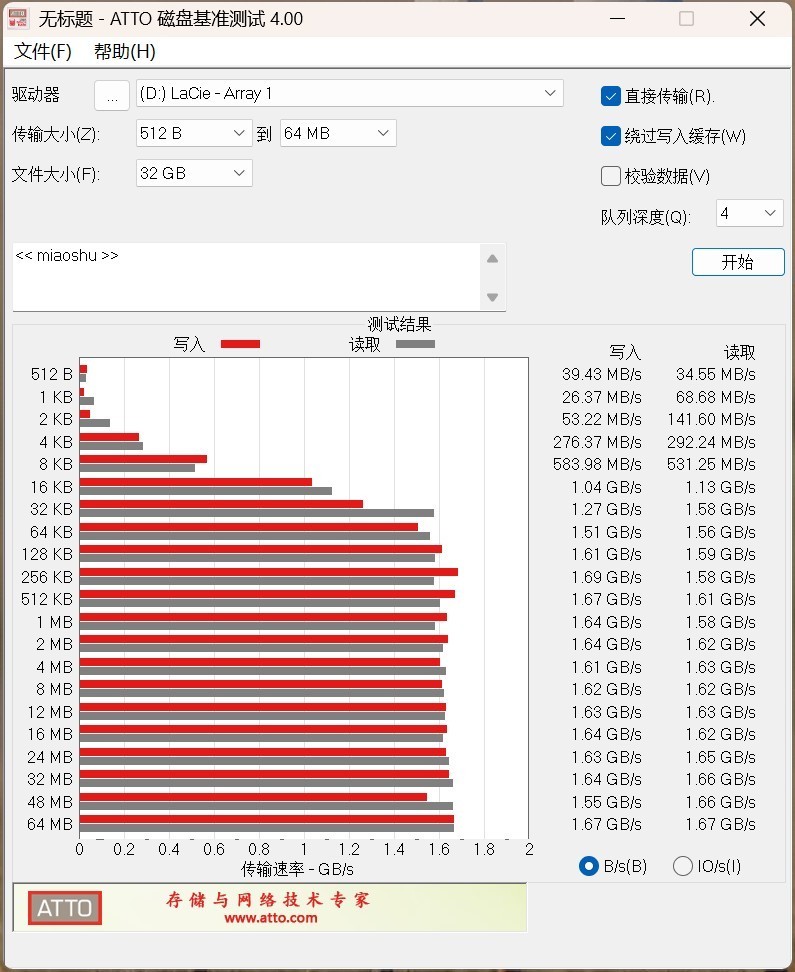Click the 1.55 GB/s write value

coord(606,802)
